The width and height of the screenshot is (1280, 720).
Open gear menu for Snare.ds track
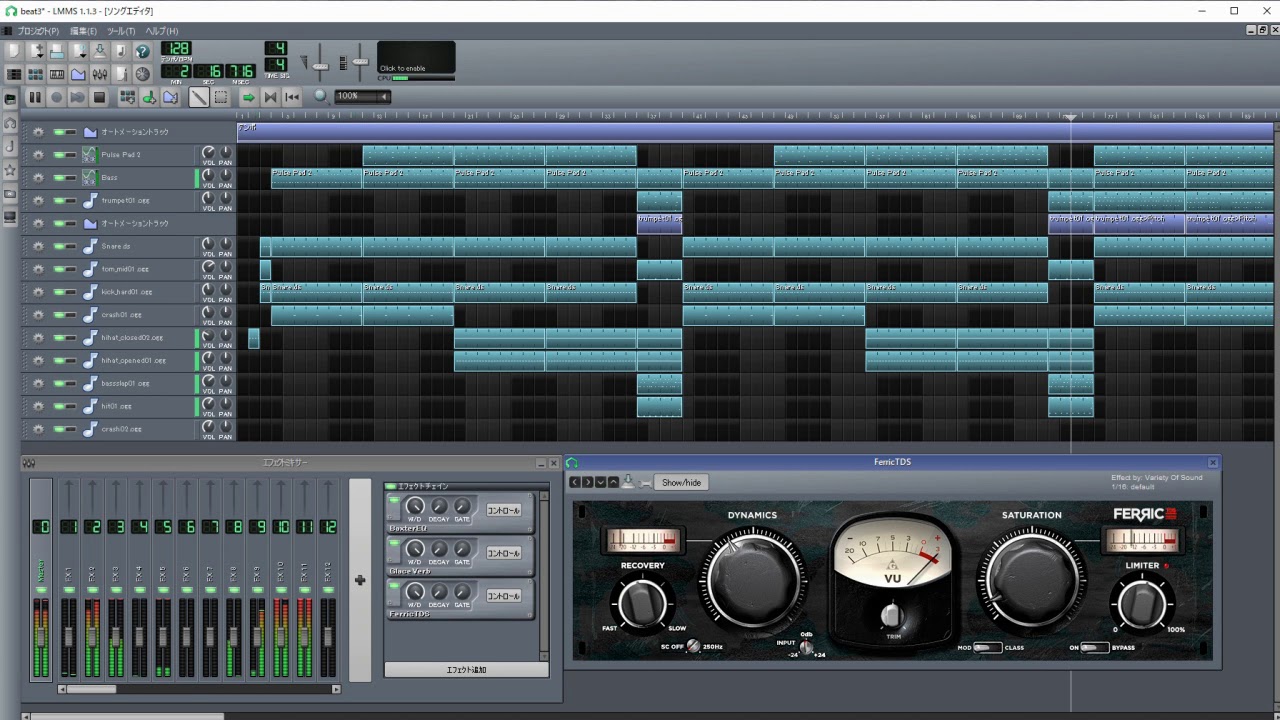coord(38,246)
